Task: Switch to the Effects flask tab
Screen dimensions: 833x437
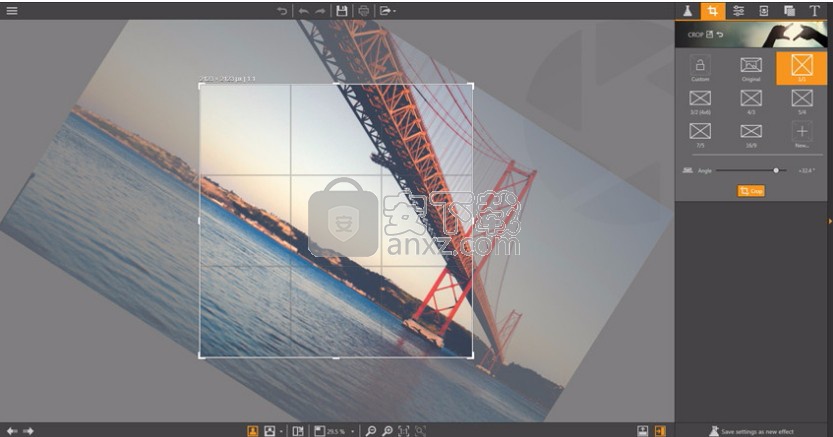Action: point(687,11)
